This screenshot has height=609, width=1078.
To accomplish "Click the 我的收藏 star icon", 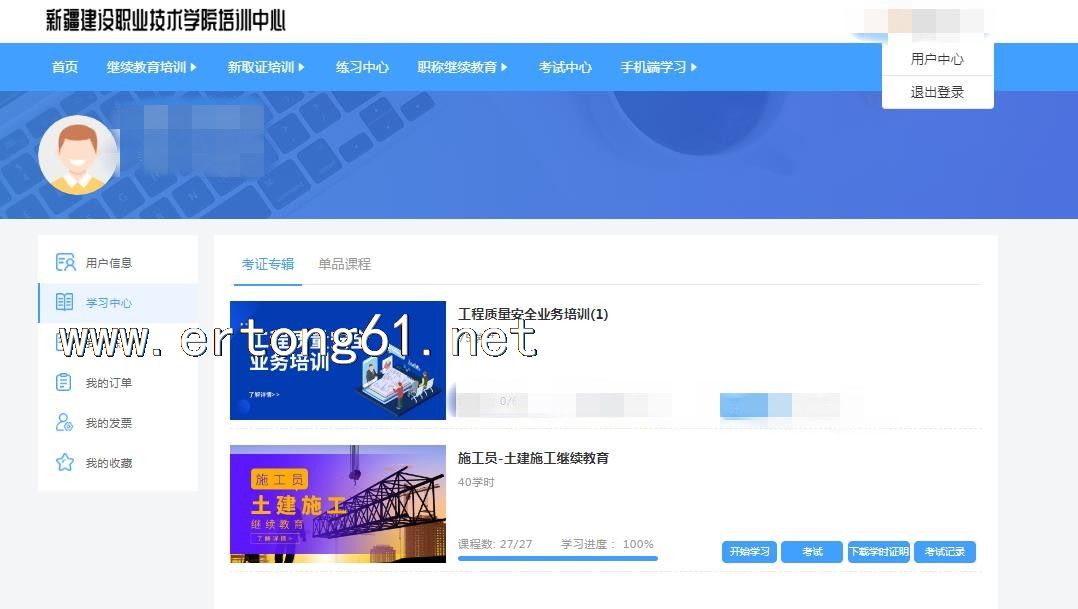I will pyautogui.click(x=65, y=463).
